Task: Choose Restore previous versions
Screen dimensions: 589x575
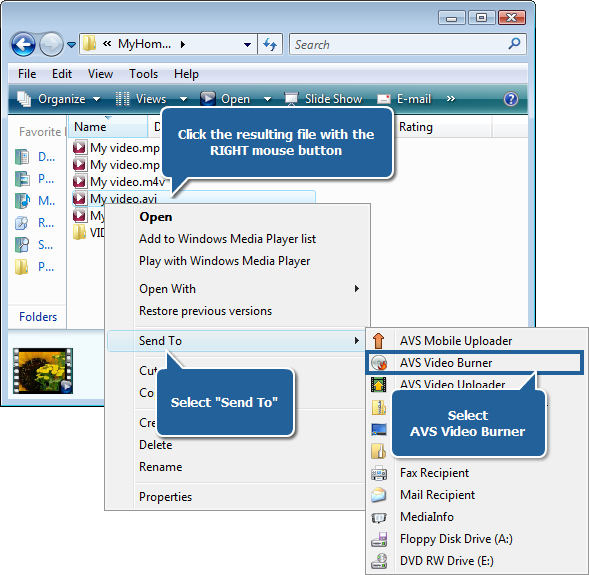Action: click(x=205, y=311)
